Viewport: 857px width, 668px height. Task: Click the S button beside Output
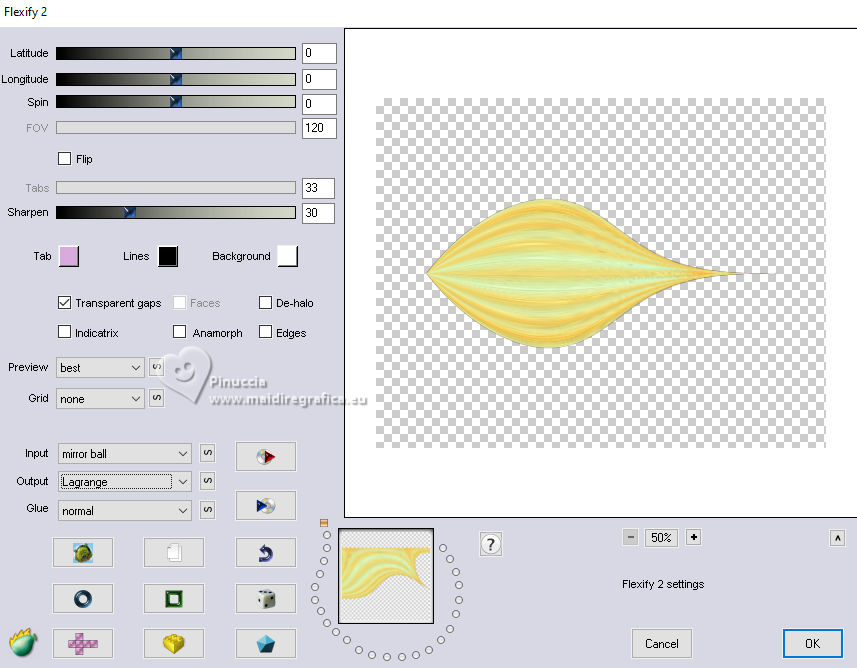(x=207, y=481)
